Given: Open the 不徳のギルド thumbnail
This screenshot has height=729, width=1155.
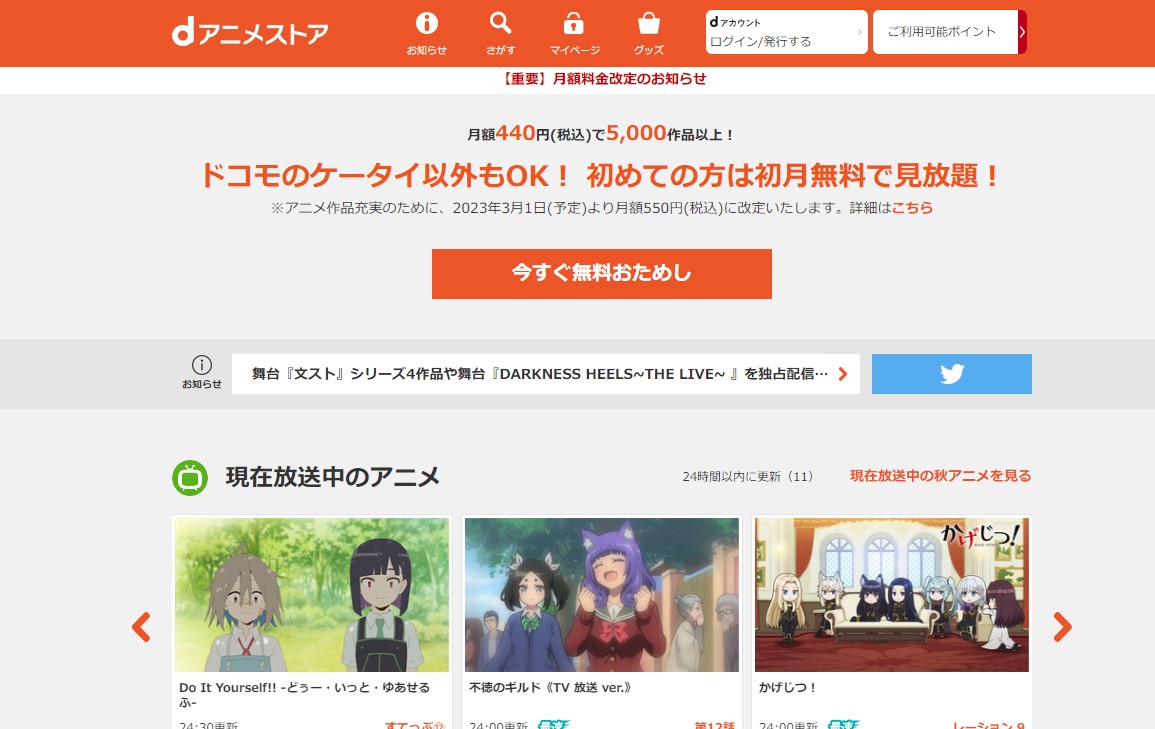Looking at the screenshot, I should point(602,595).
